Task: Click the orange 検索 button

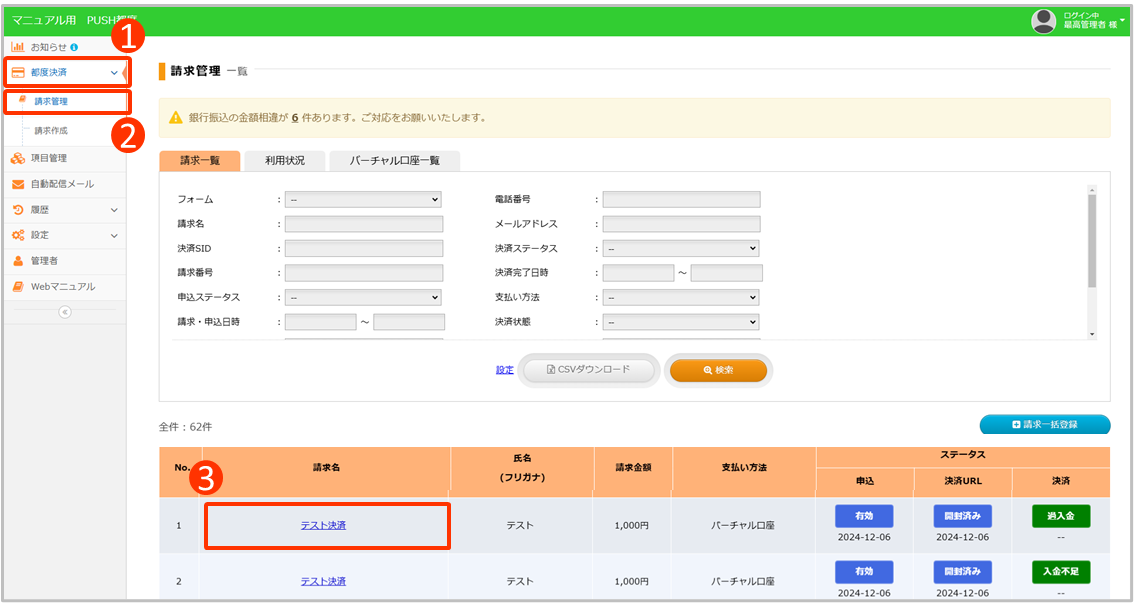Action: (x=718, y=370)
